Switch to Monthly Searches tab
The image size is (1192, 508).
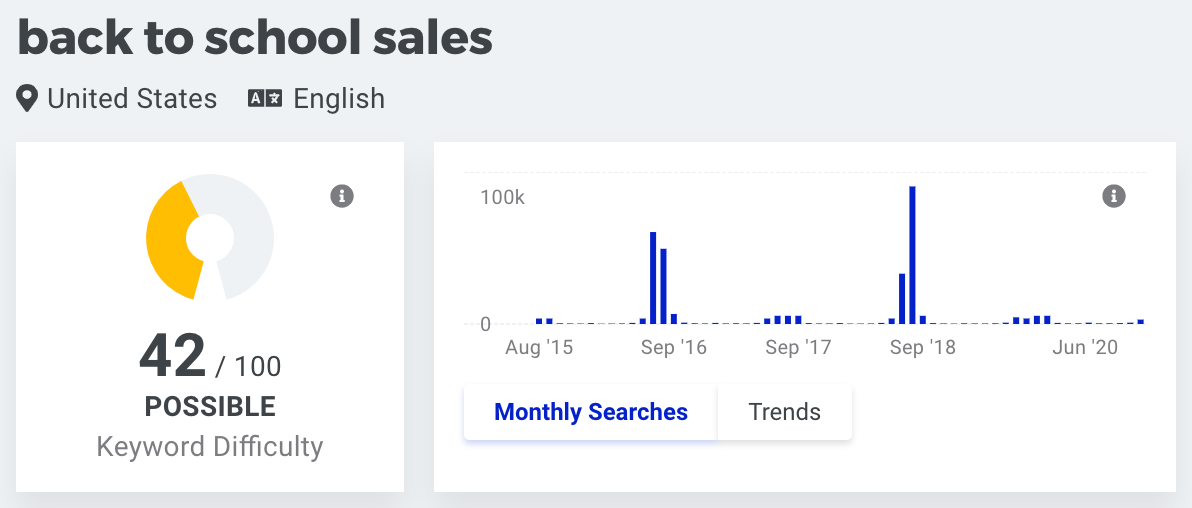591,412
